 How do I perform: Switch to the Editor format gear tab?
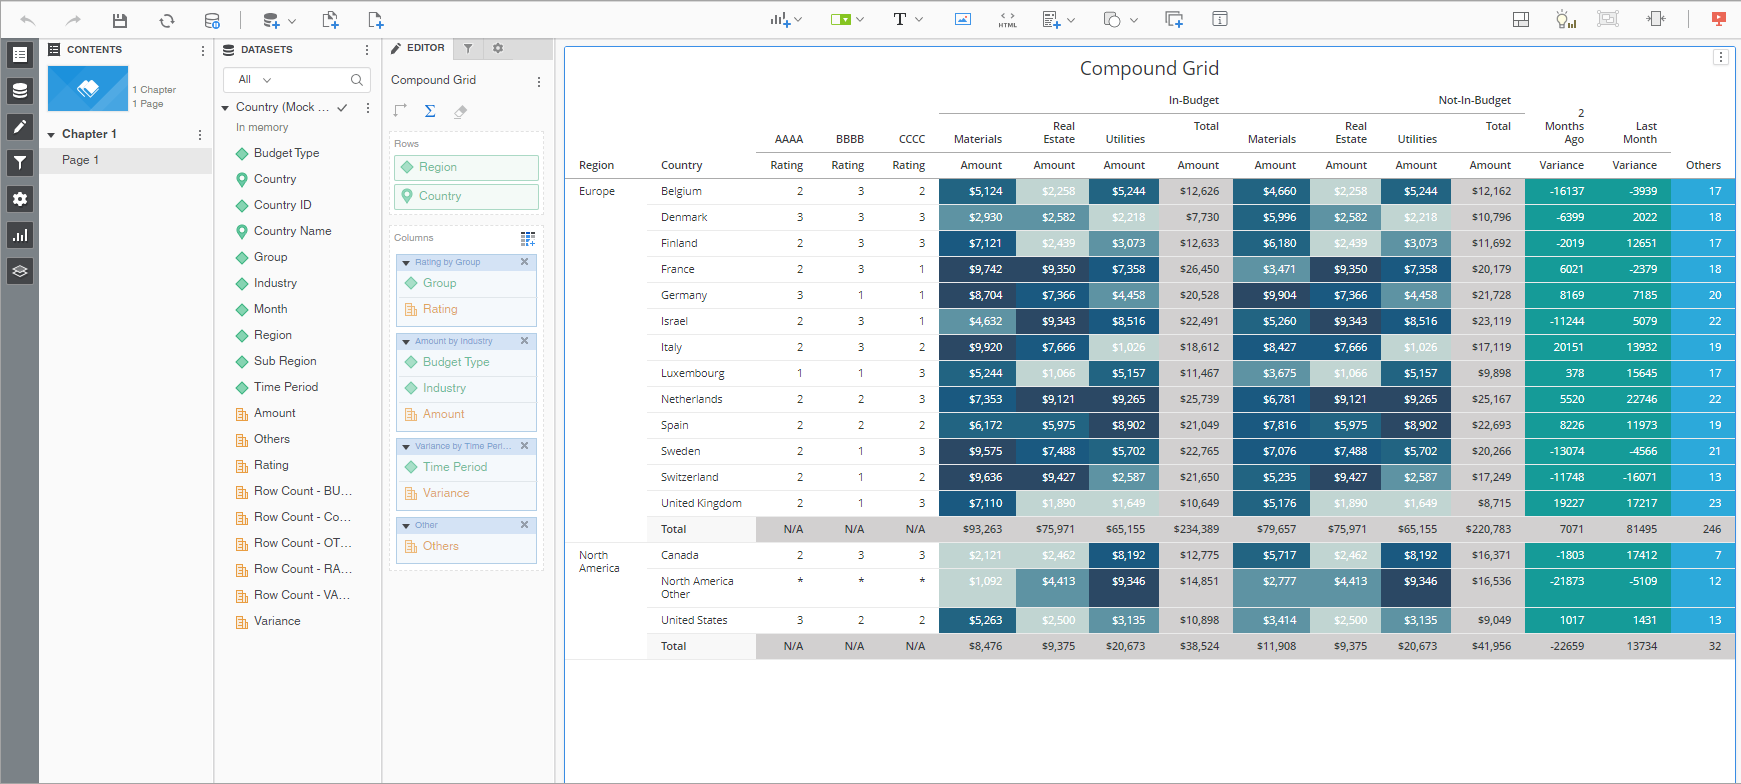click(498, 48)
